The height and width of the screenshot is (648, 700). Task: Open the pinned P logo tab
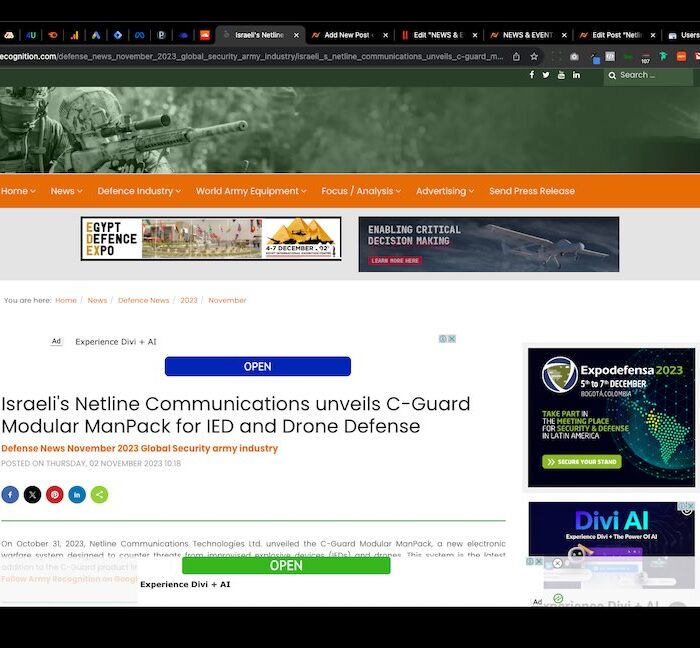pyautogui.click(x=162, y=35)
